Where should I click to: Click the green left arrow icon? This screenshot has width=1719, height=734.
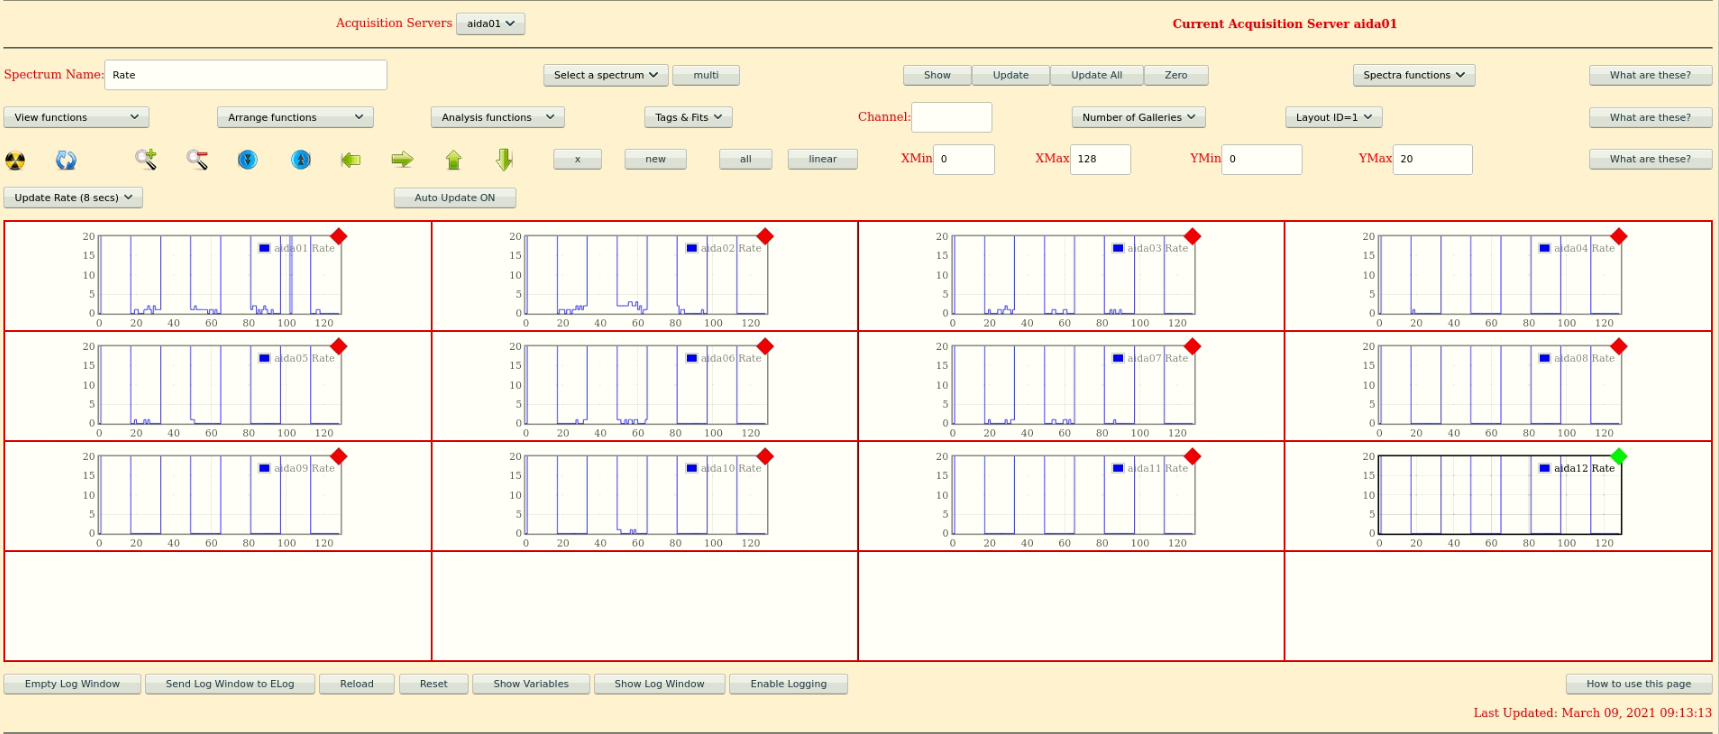click(x=350, y=160)
